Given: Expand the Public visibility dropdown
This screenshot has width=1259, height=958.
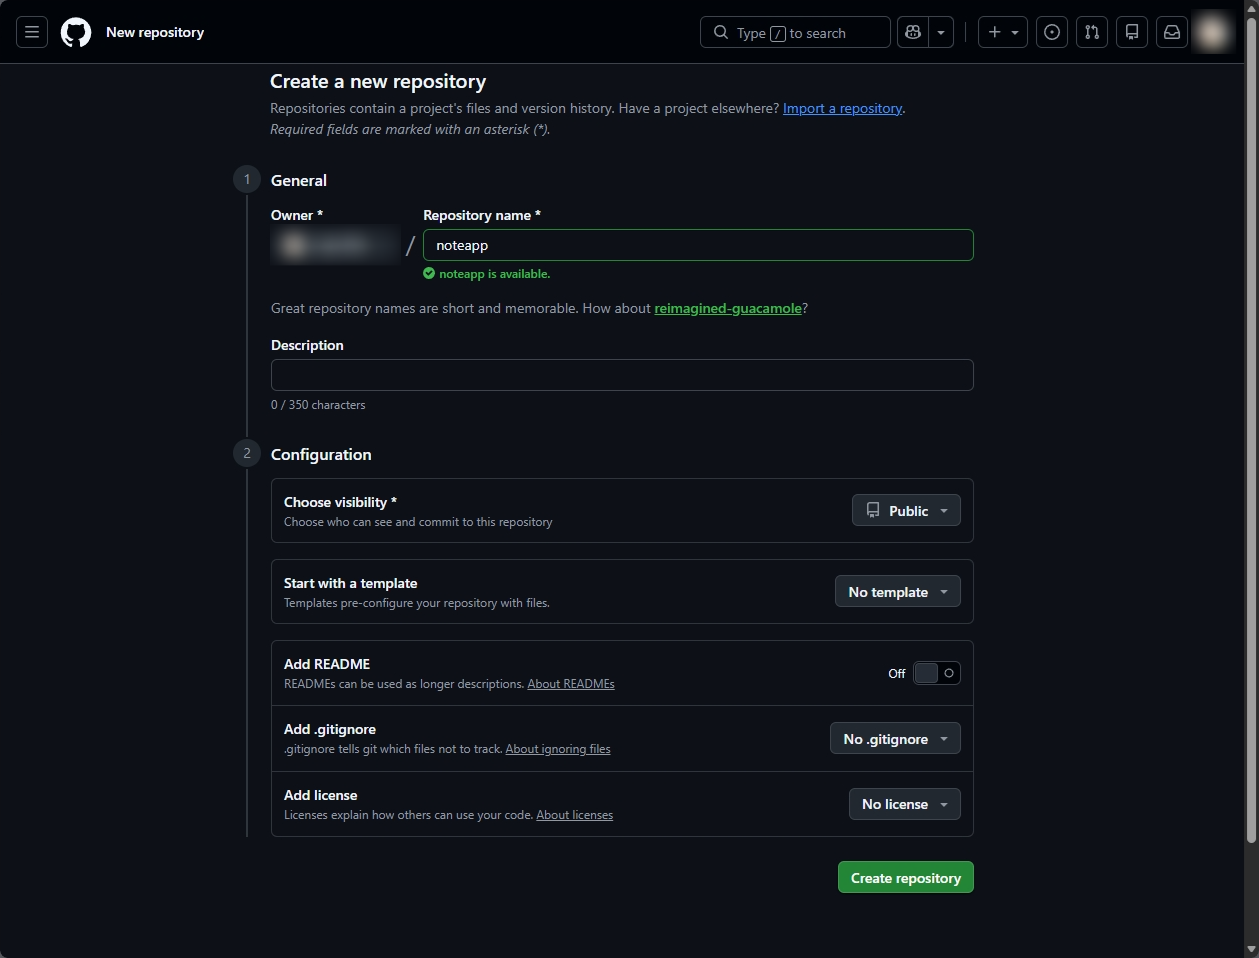Looking at the screenshot, I should (906, 511).
